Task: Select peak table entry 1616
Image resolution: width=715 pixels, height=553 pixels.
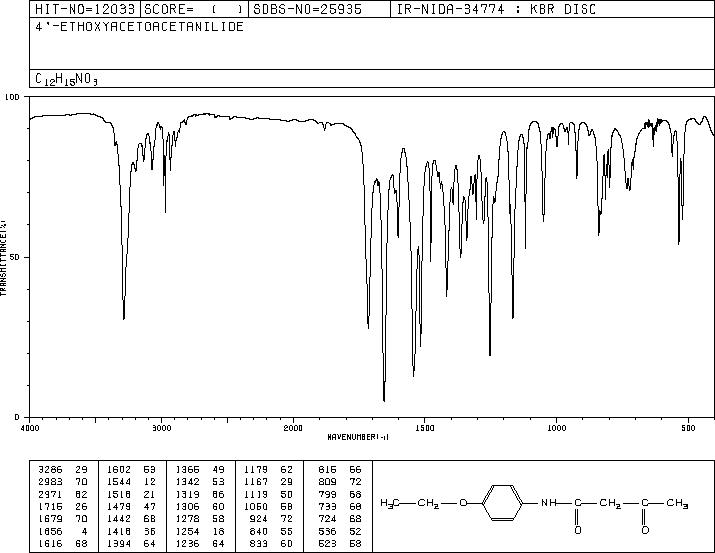Action: pos(50,543)
